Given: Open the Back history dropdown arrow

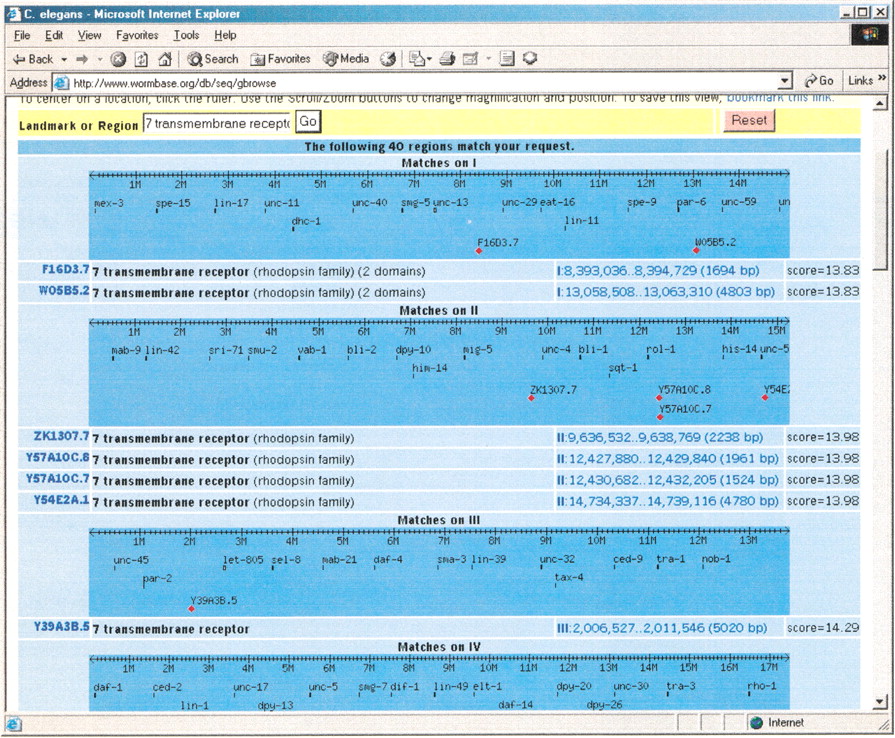Looking at the screenshot, I should coord(64,59).
